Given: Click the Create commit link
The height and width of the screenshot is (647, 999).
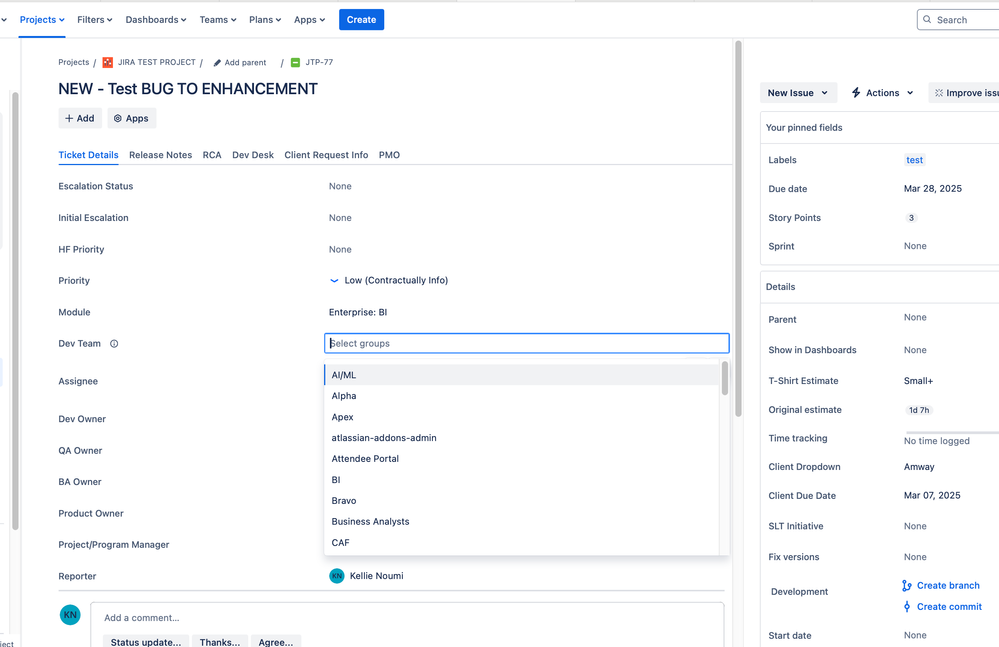Looking at the screenshot, I should click(949, 607).
